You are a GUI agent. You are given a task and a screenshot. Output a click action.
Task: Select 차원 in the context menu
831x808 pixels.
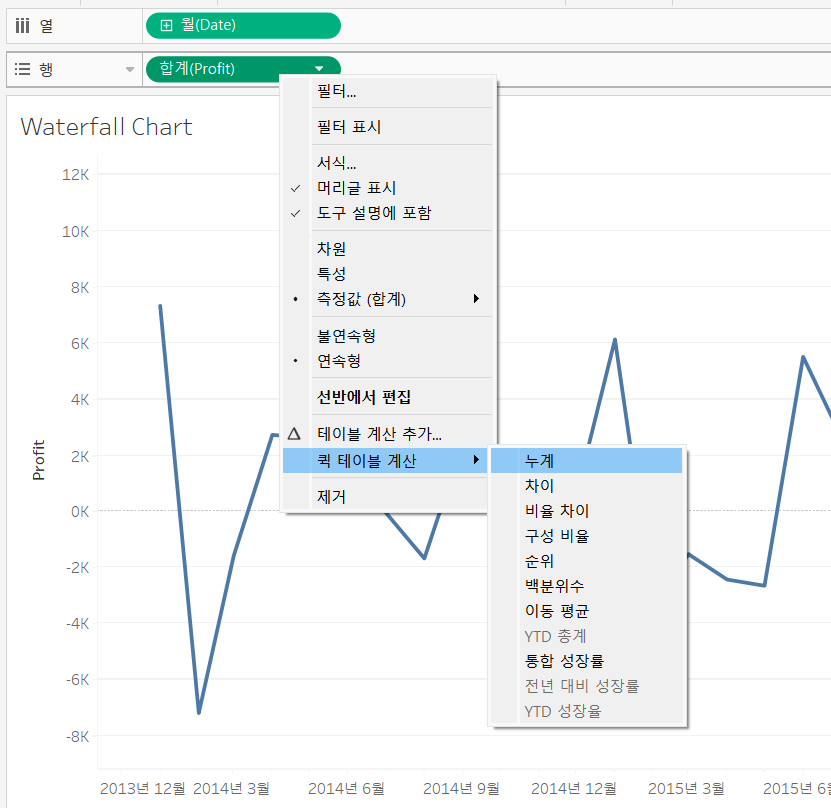[388, 248]
